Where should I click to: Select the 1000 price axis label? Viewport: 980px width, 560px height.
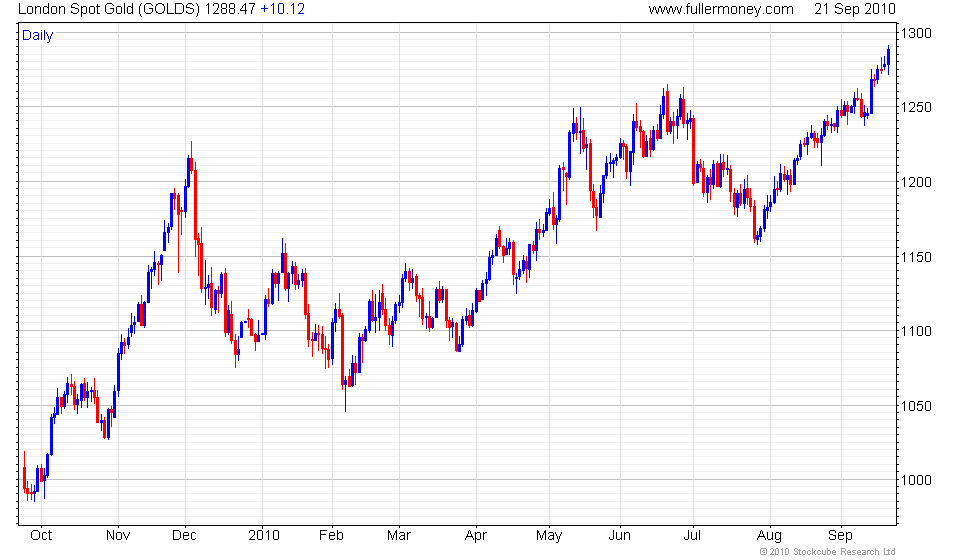pos(916,480)
